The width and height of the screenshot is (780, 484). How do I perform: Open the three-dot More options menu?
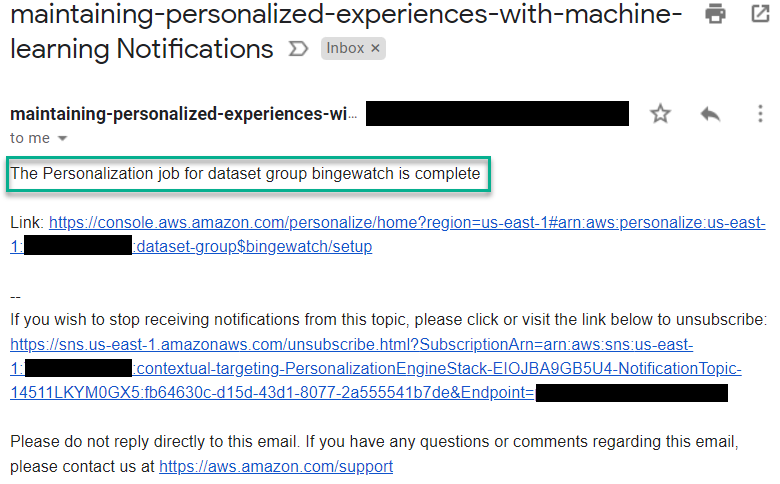point(760,114)
